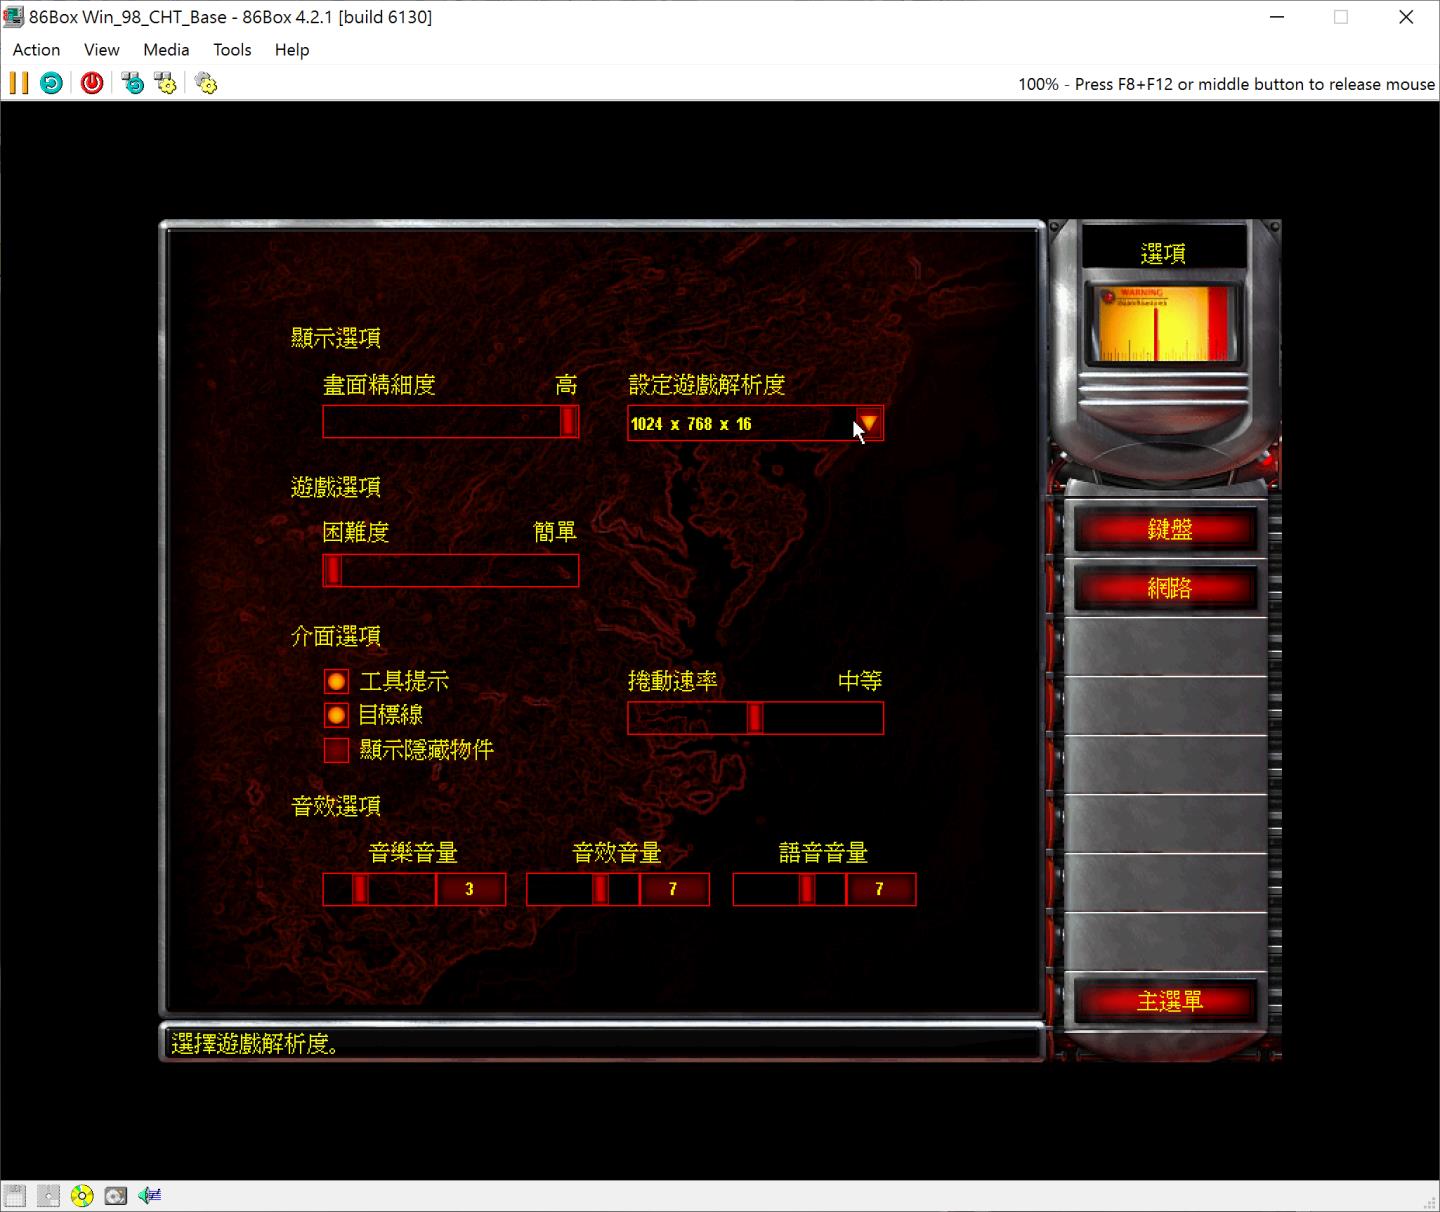Click the 網路 network button
The height and width of the screenshot is (1212, 1440).
click(1167, 588)
